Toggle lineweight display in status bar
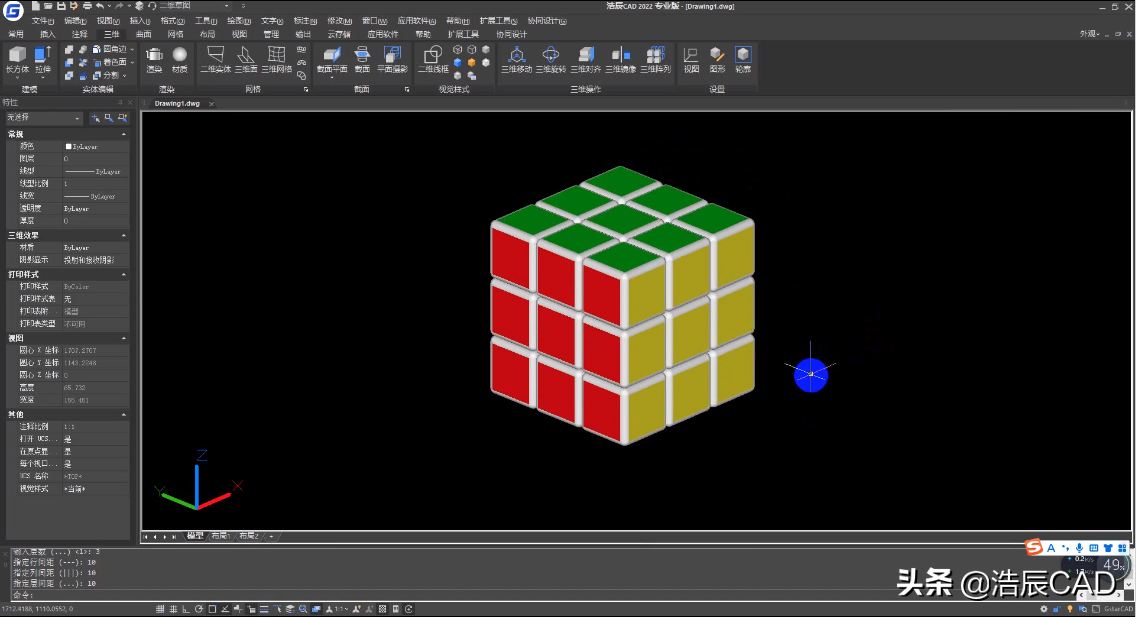The width and height of the screenshot is (1136, 617). [x=264, y=609]
